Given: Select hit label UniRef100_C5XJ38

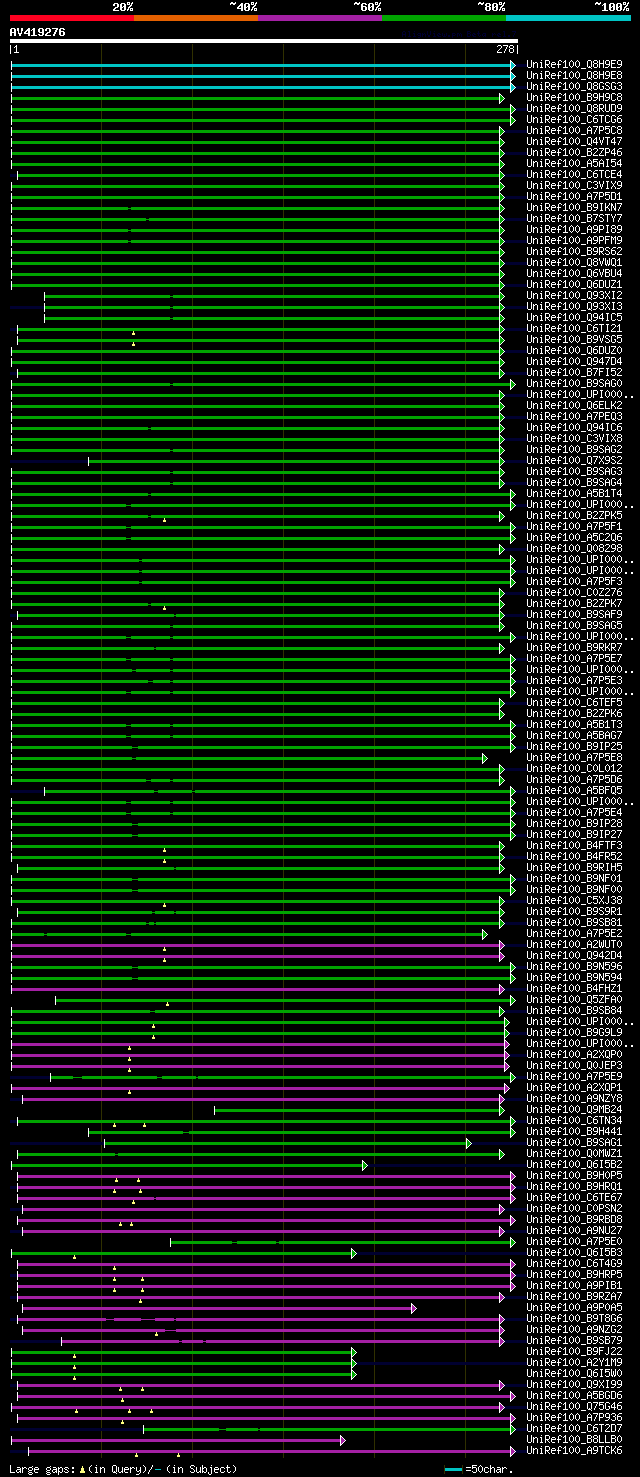Looking at the screenshot, I should pos(574,900).
